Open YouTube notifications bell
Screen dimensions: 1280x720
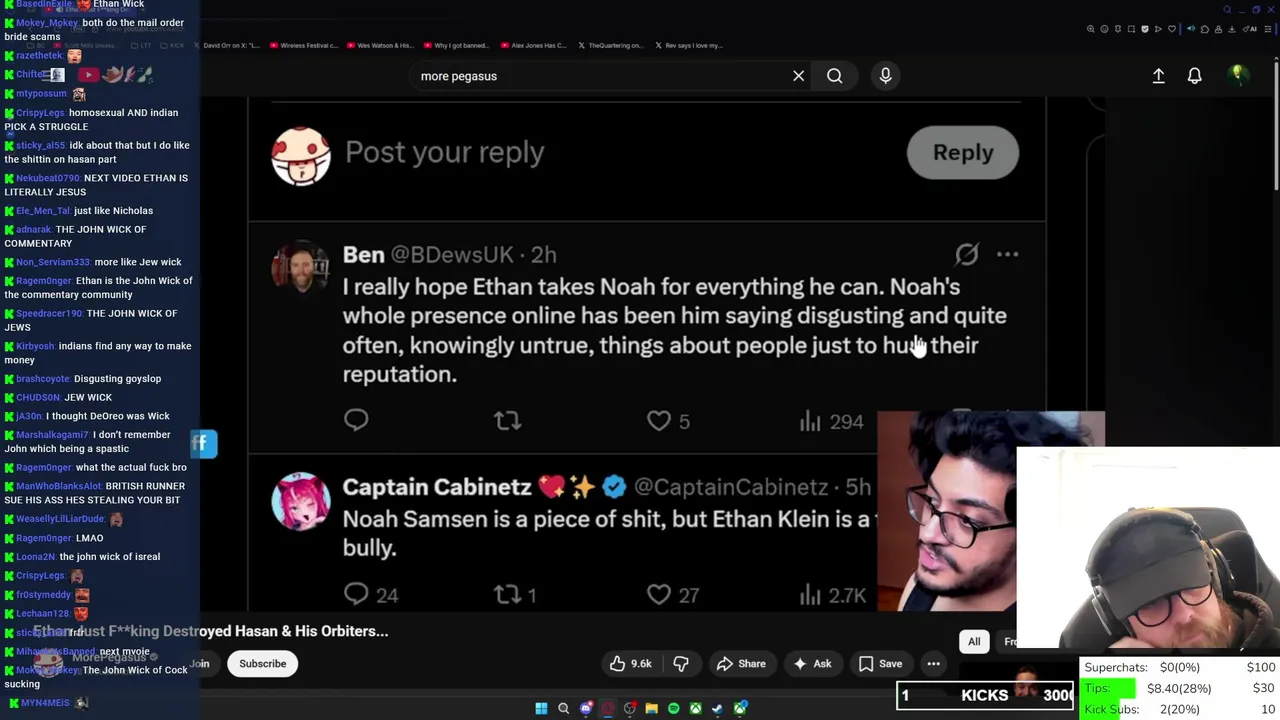tap(1194, 76)
